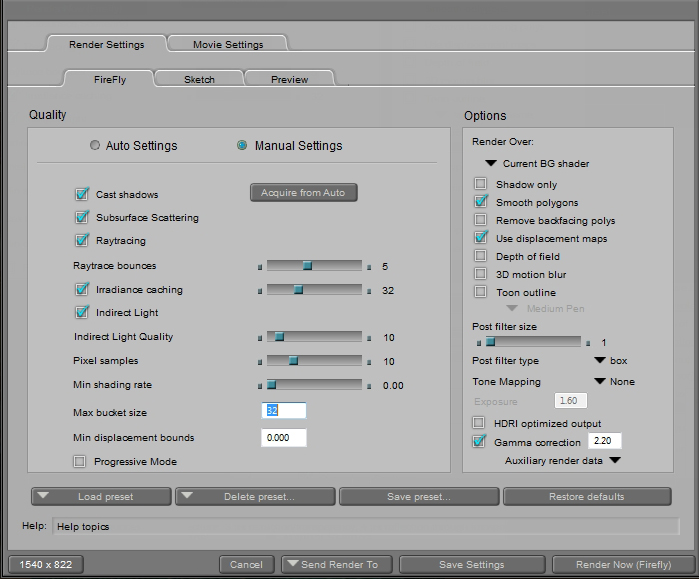The width and height of the screenshot is (699, 579).
Task: Enable the Shadow only checkbox
Action: (481, 184)
